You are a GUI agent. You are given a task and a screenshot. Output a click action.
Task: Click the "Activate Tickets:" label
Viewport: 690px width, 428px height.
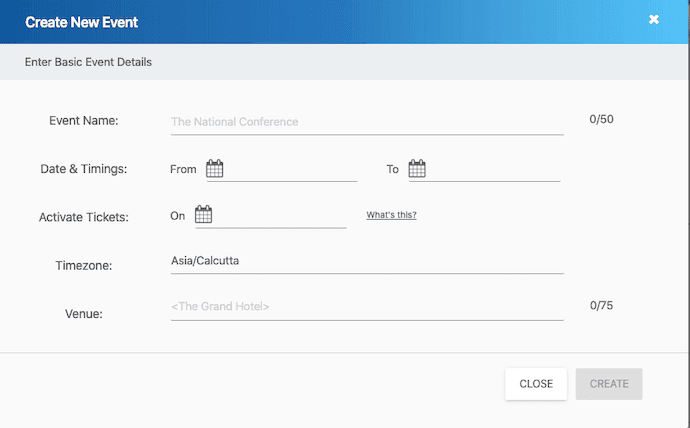[x=84, y=217]
